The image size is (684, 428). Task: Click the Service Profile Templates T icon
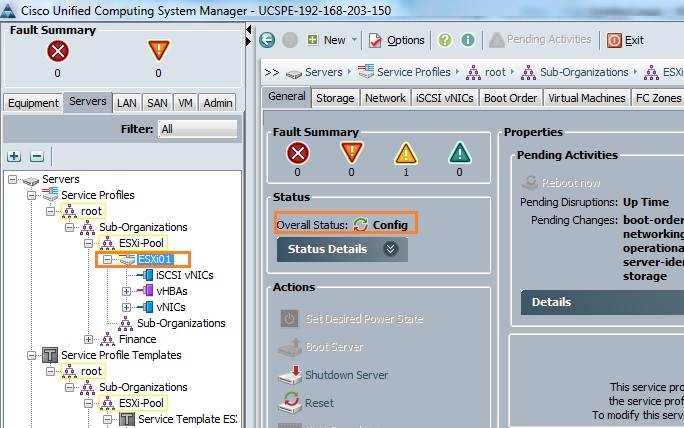[50, 355]
